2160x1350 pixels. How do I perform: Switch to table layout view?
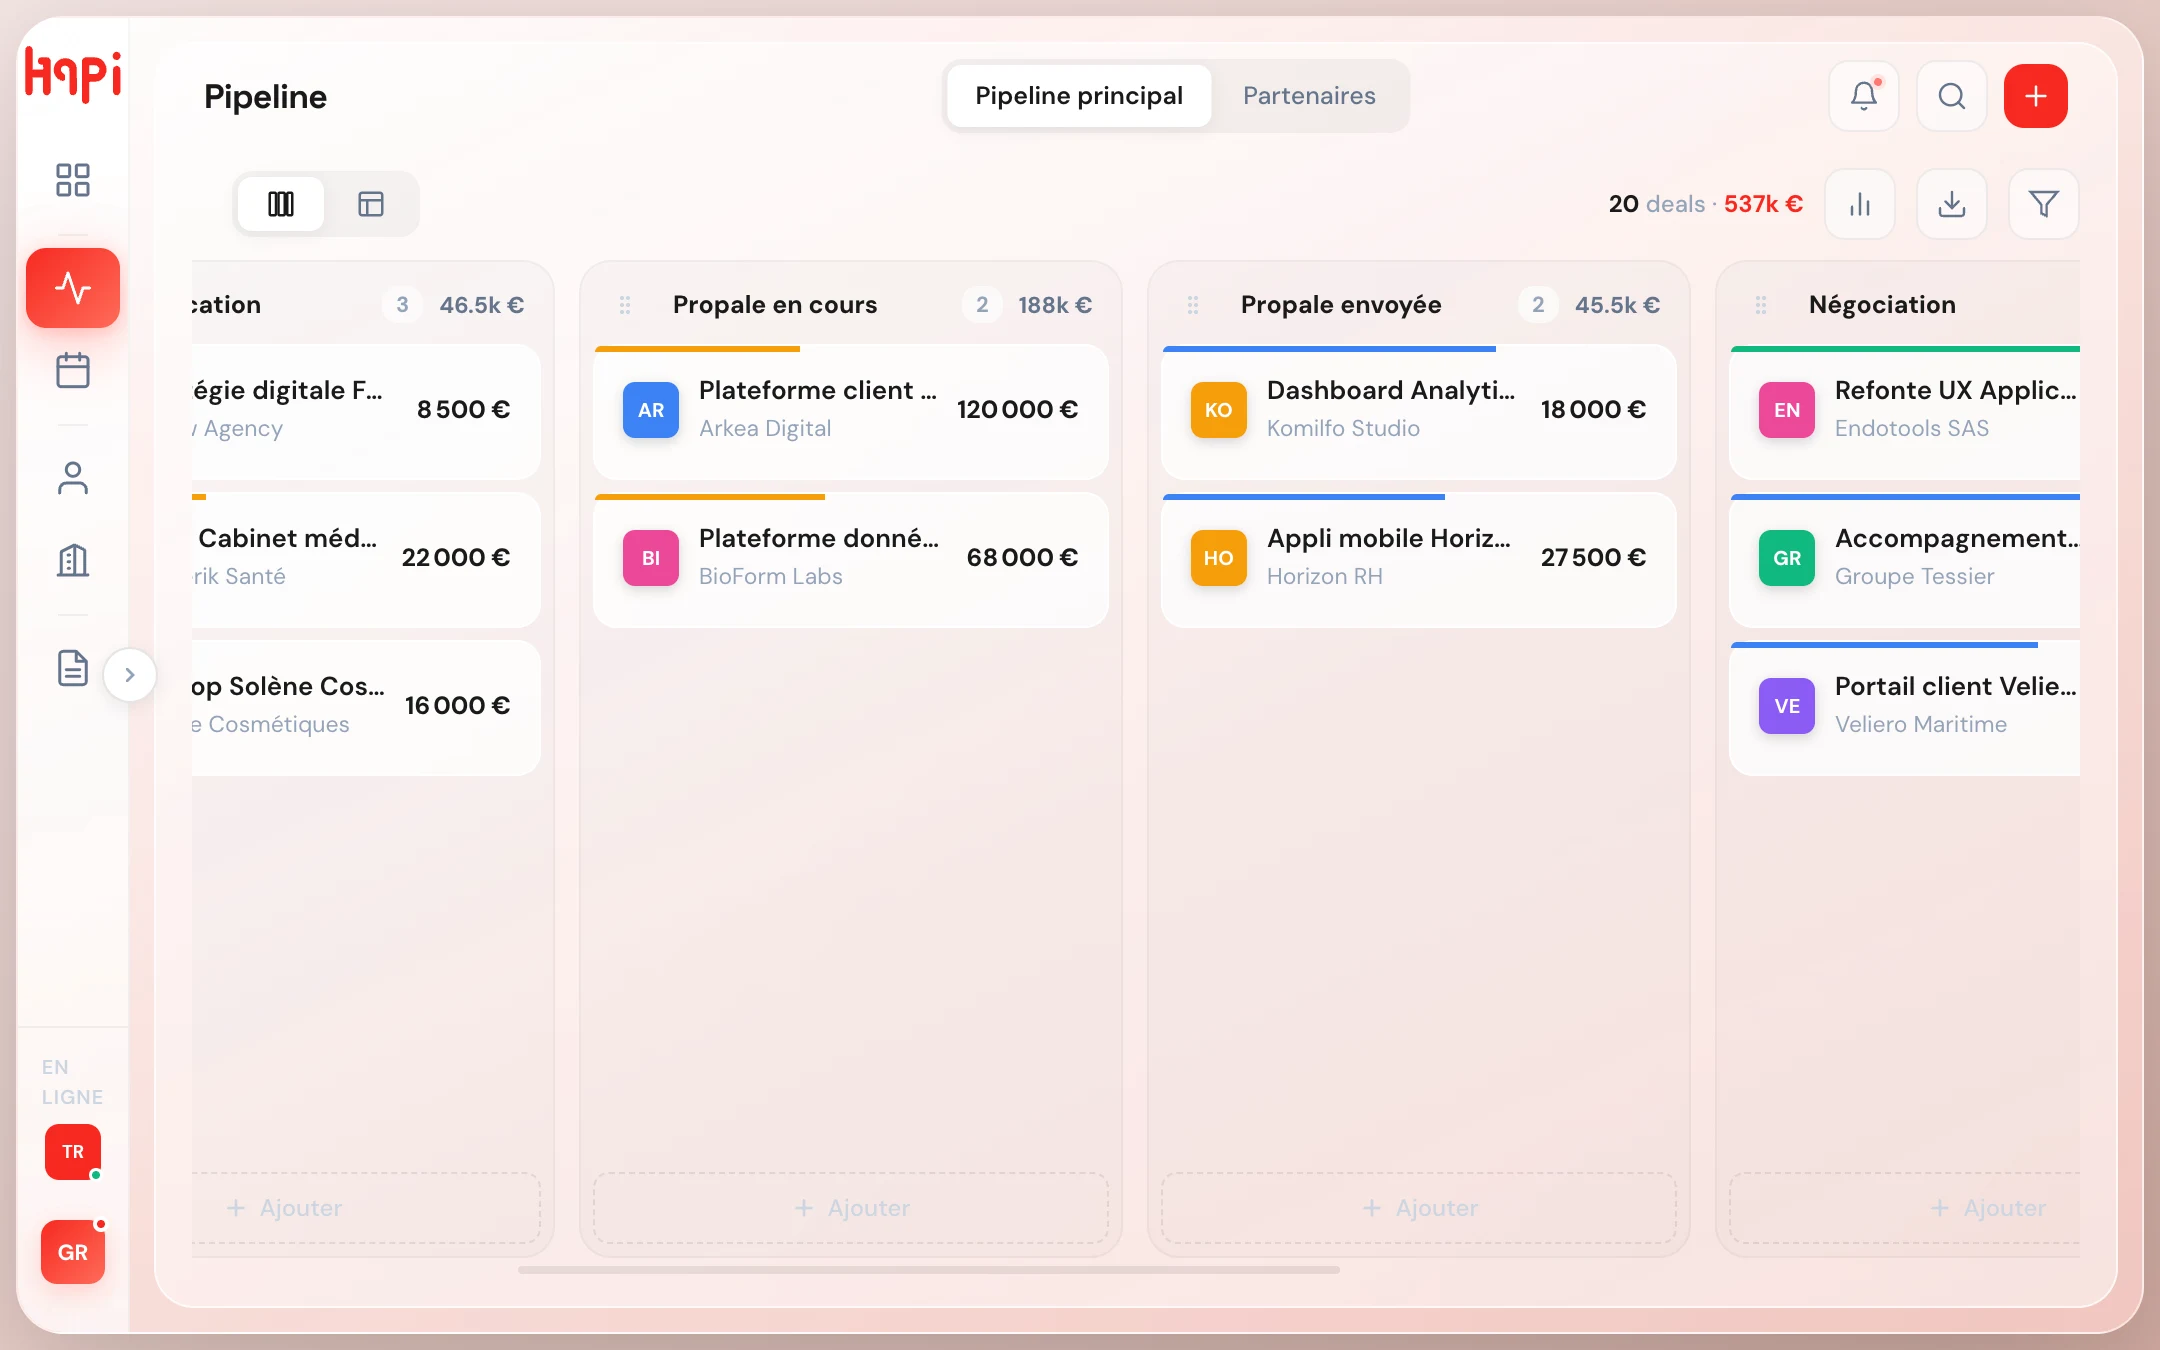pyautogui.click(x=371, y=204)
